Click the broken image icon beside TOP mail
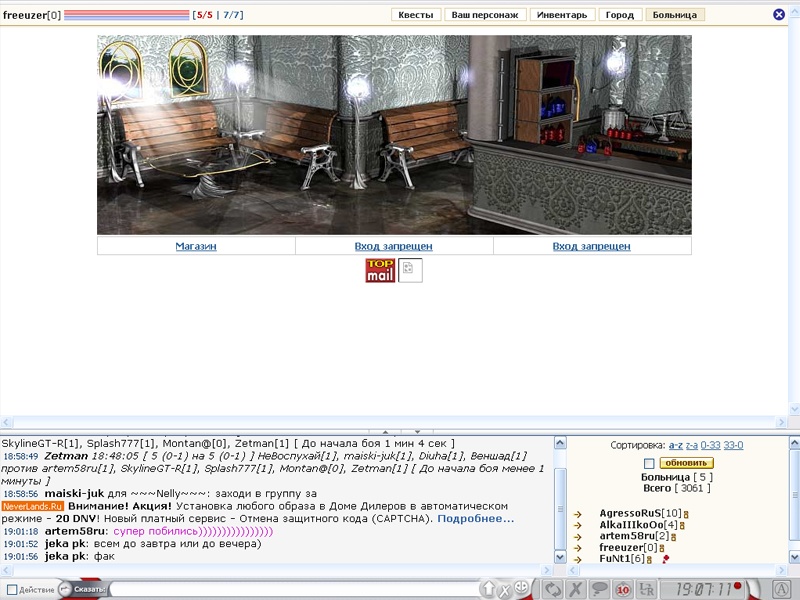 [x=410, y=270]
